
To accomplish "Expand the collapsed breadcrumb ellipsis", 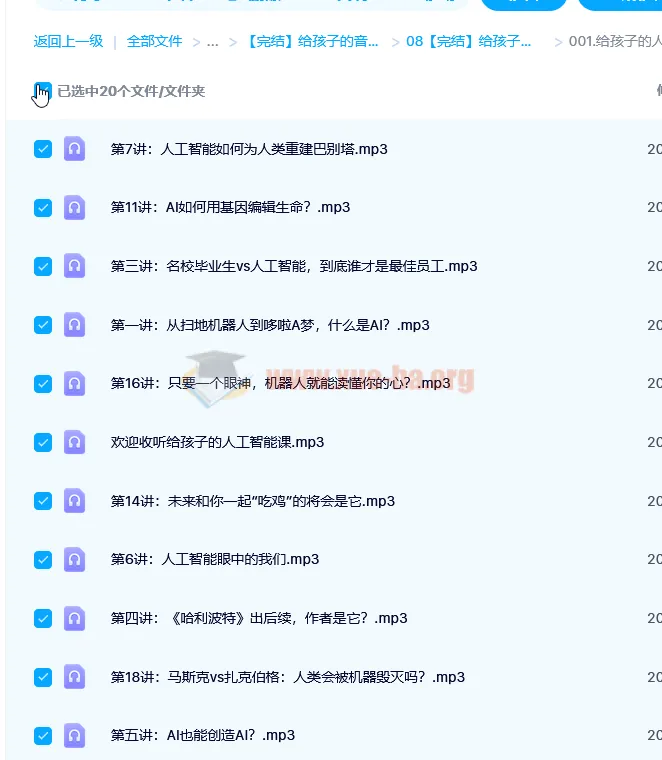I will [x=212, y=42].
